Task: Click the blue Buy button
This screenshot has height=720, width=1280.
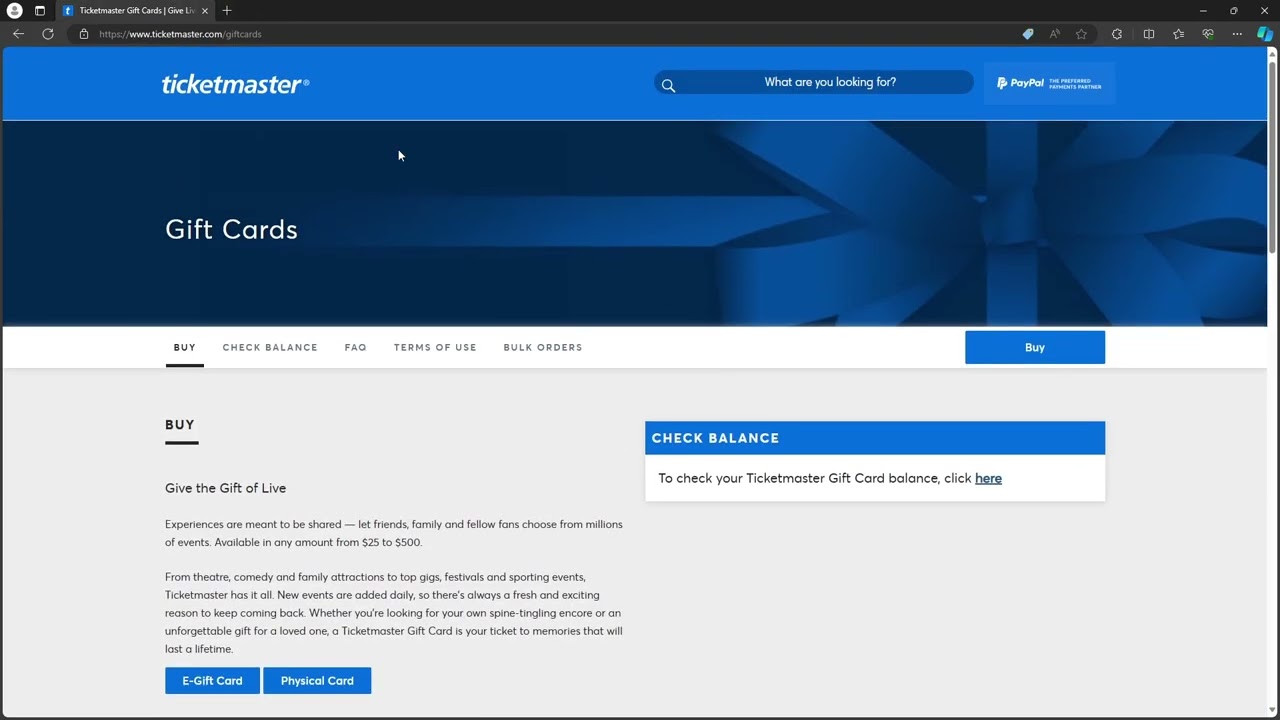Action: (x=1035, y=347)
